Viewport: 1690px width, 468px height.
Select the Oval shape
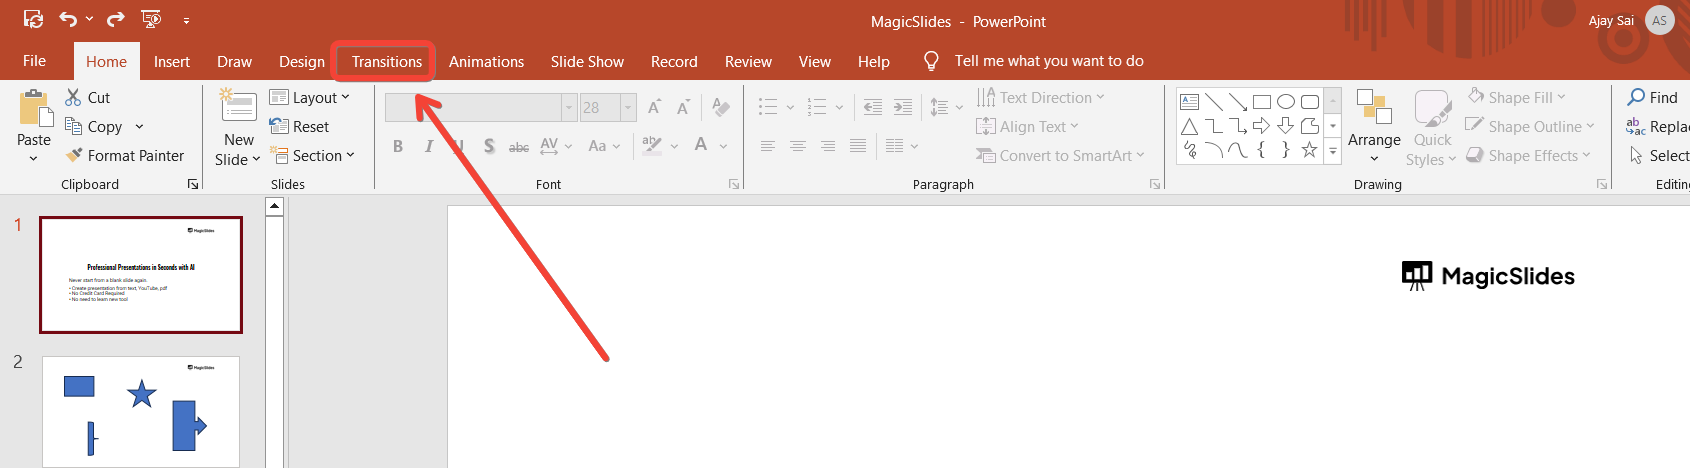pyautogui.click(x=1286, y=101)
